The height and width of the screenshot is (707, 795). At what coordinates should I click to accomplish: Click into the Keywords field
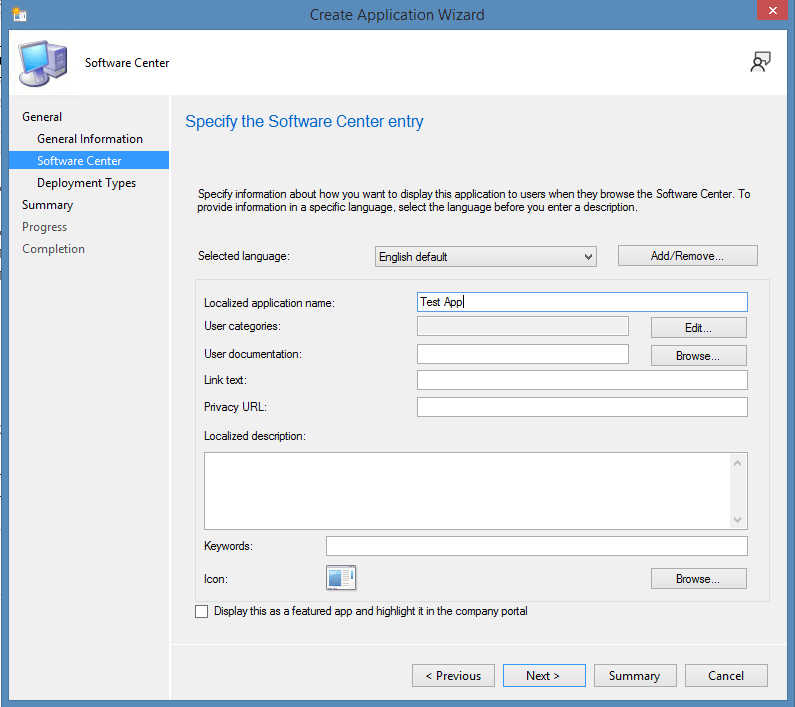point(536,546)
